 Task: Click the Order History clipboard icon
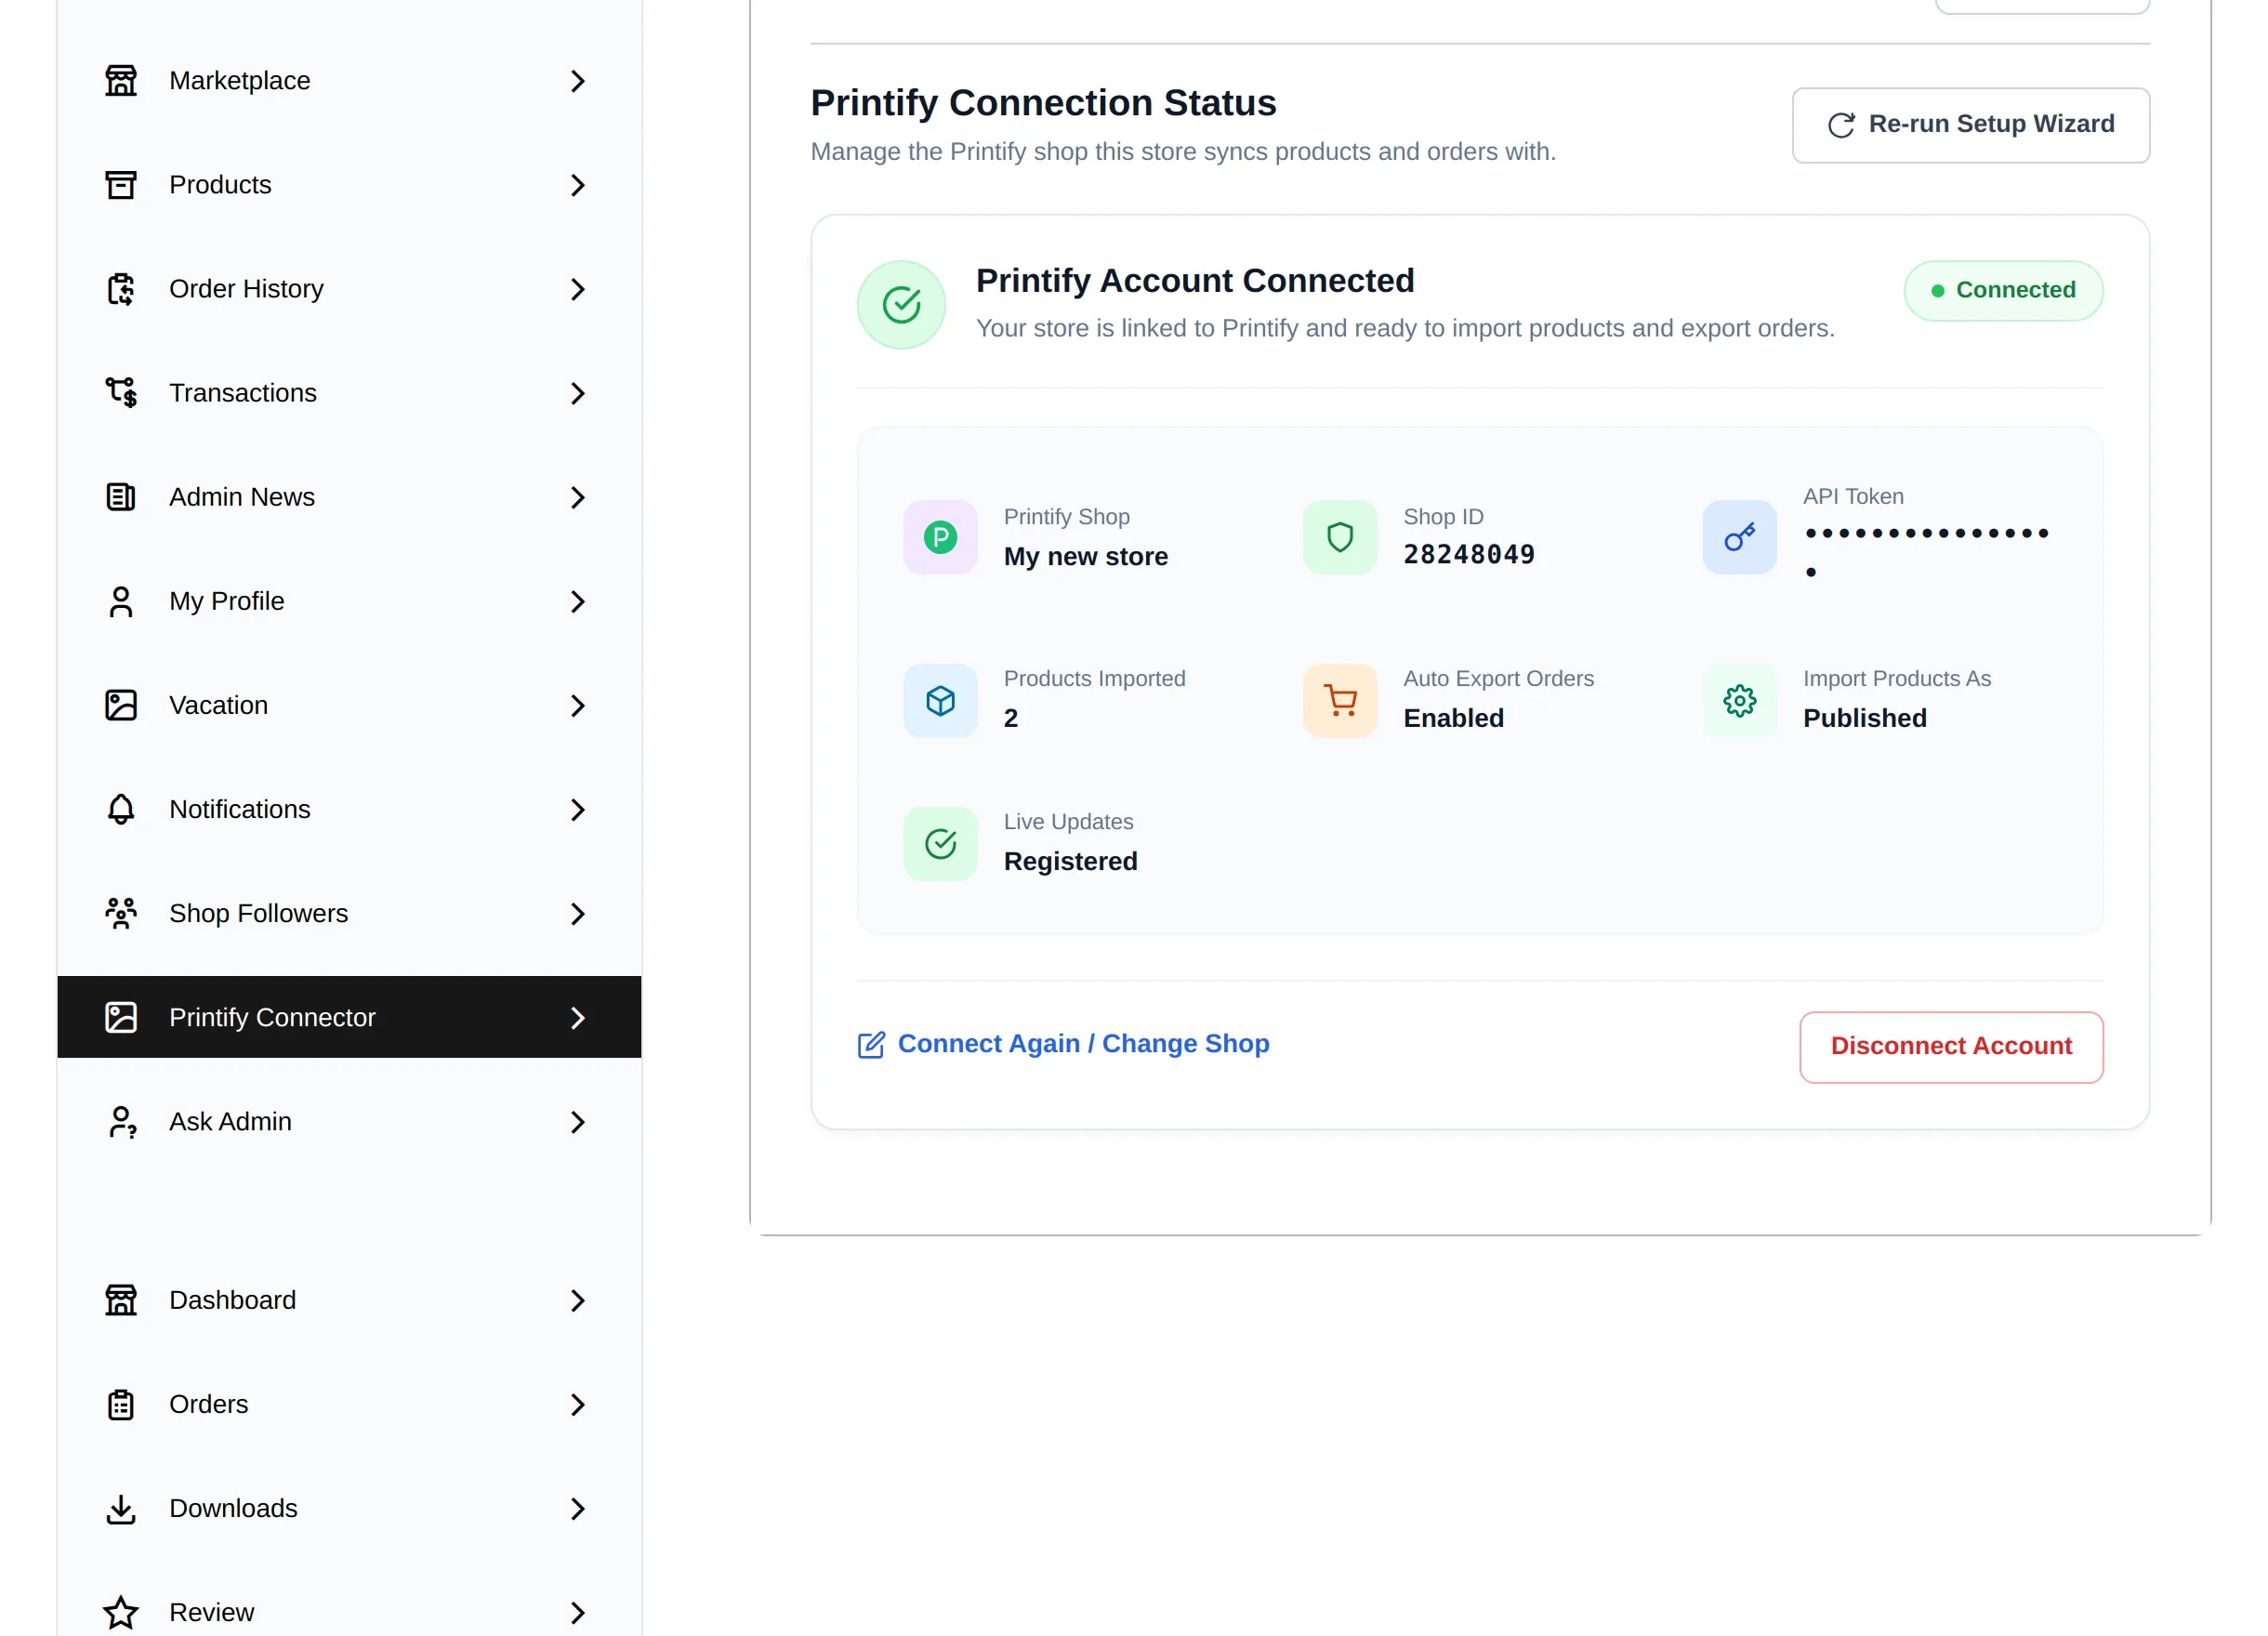121,289
